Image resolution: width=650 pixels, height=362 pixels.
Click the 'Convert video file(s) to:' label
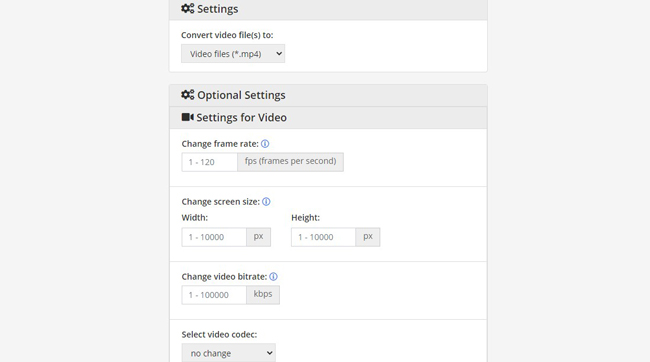[227, 35]
